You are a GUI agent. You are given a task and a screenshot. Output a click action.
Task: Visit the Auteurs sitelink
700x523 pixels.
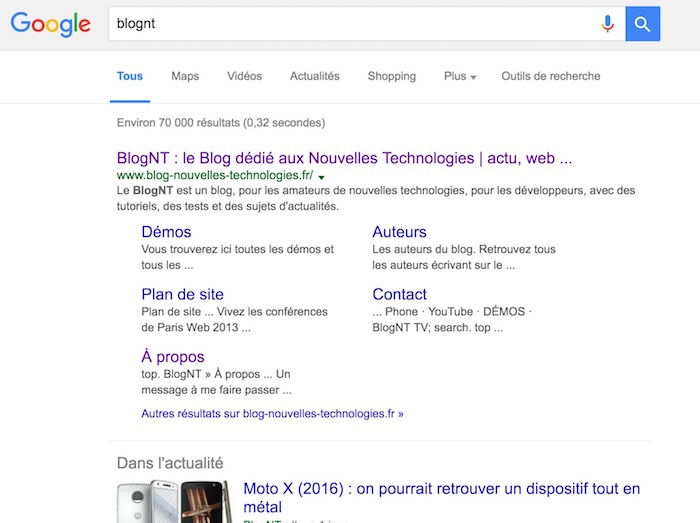click(399, 232)
